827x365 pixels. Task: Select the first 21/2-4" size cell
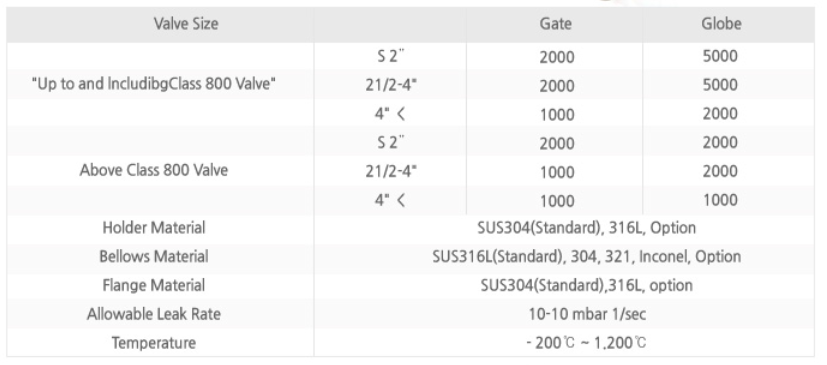pos(391,85)
